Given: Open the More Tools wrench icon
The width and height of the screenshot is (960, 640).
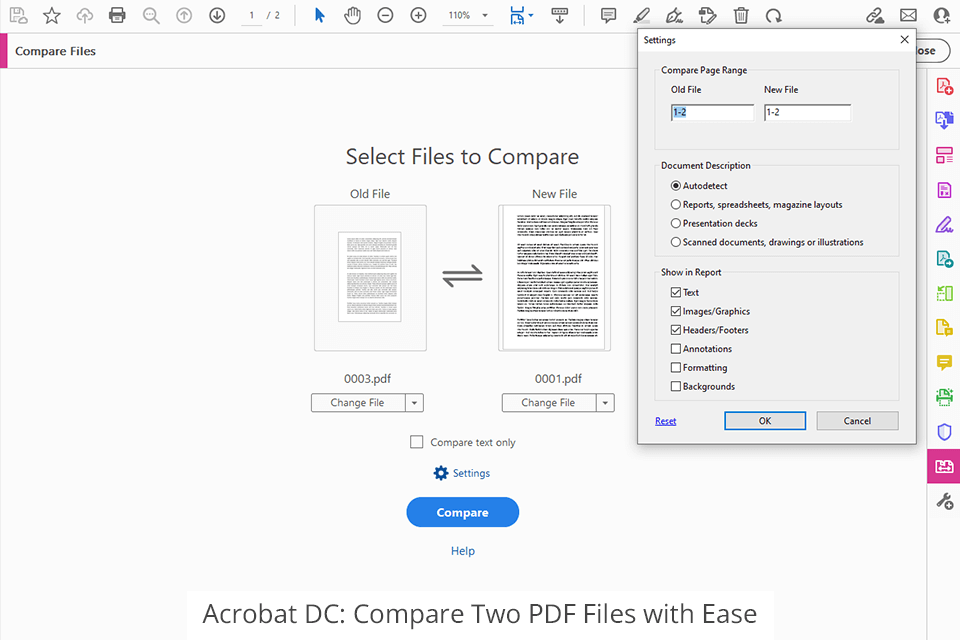Looking at the screenshot, I should (944, 502).
